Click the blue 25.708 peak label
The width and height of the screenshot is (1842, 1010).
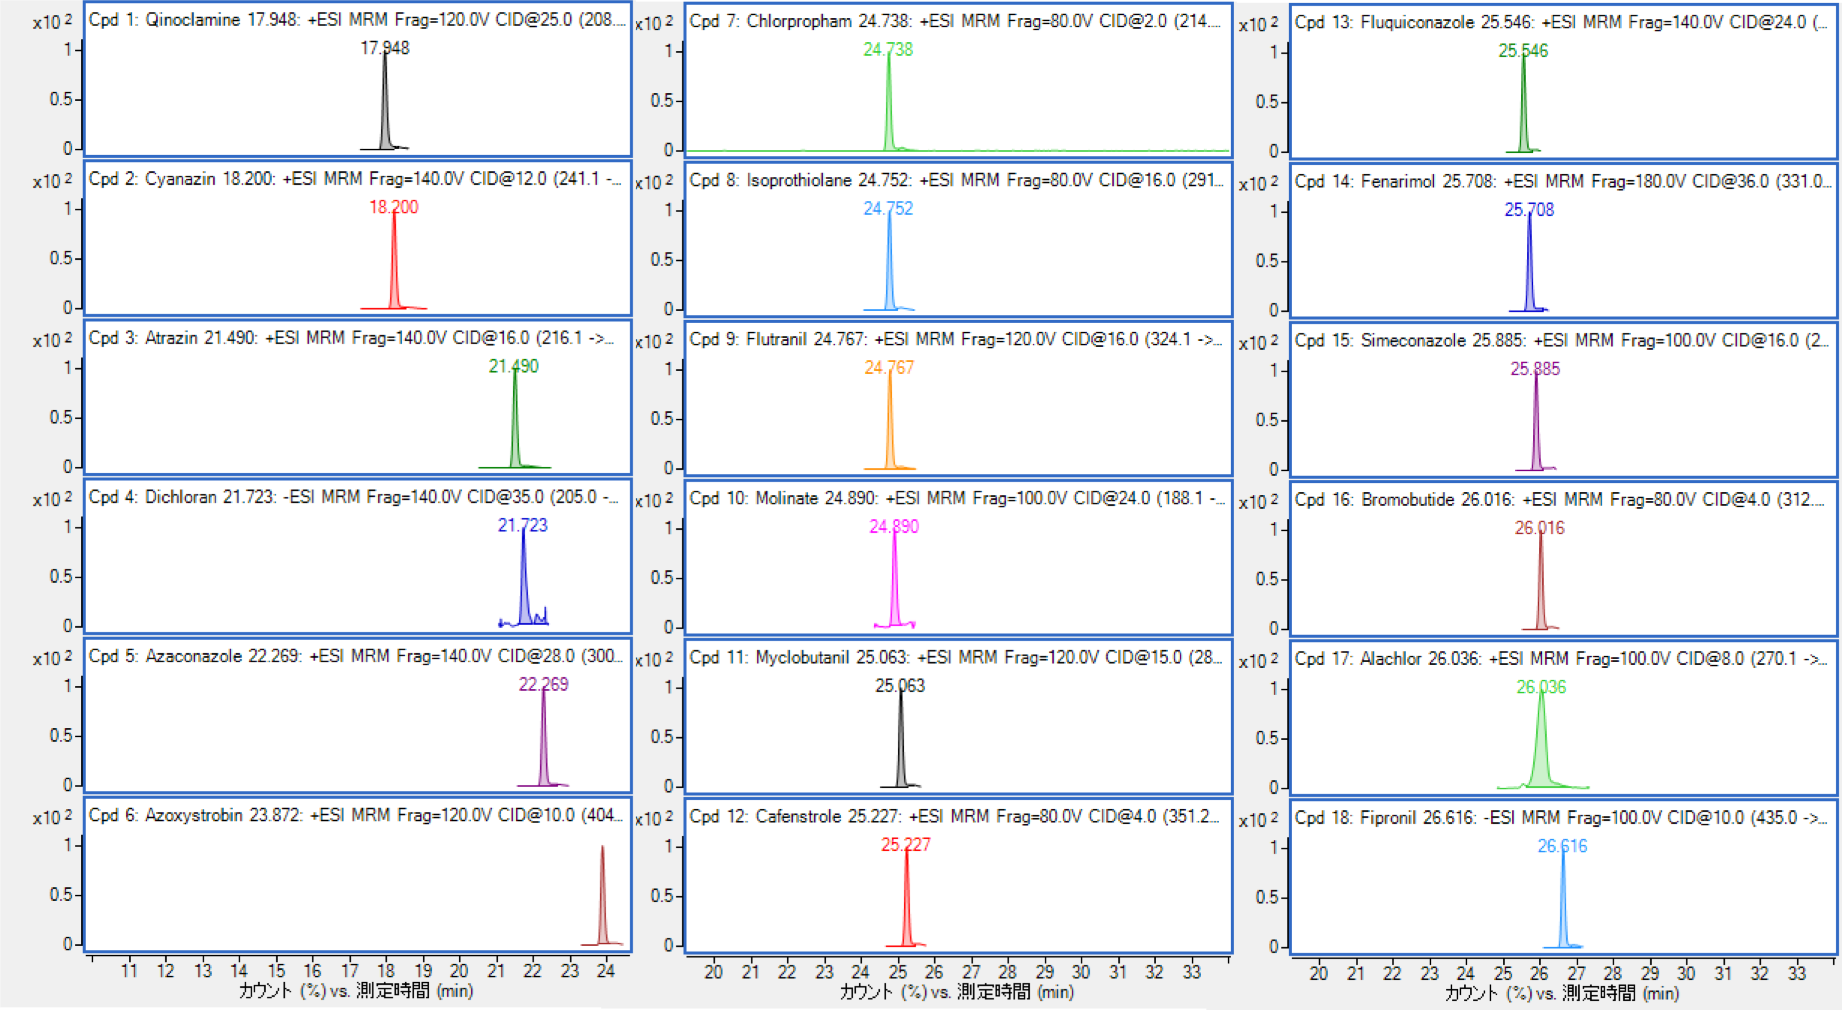1529,208
